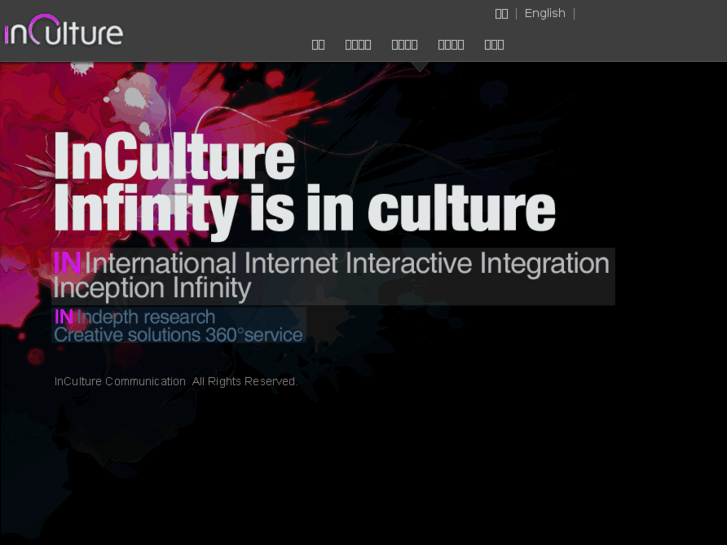The height and width of the screenshot is (545, 727).
Task: Click the 'Inception Infinity' text line
Action: tap(152, 288)
